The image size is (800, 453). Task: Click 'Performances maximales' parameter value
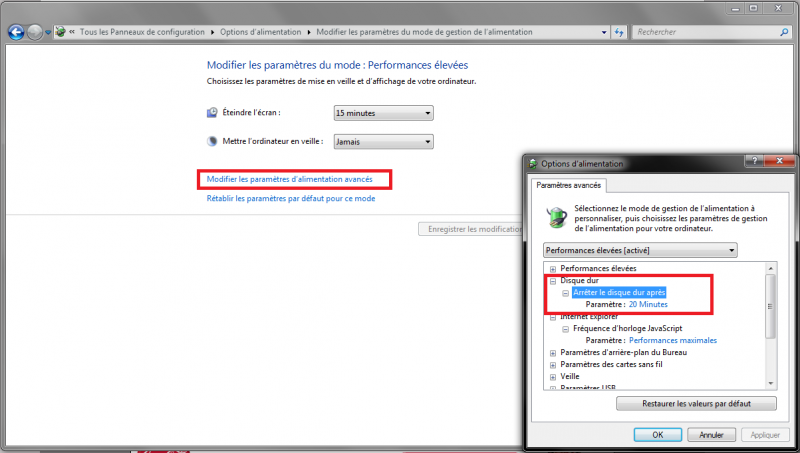click(x=673, y=340)
